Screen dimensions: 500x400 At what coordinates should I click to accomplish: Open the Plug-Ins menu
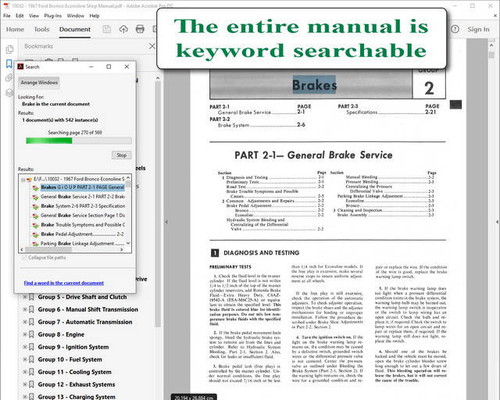[x=53, y=16]
